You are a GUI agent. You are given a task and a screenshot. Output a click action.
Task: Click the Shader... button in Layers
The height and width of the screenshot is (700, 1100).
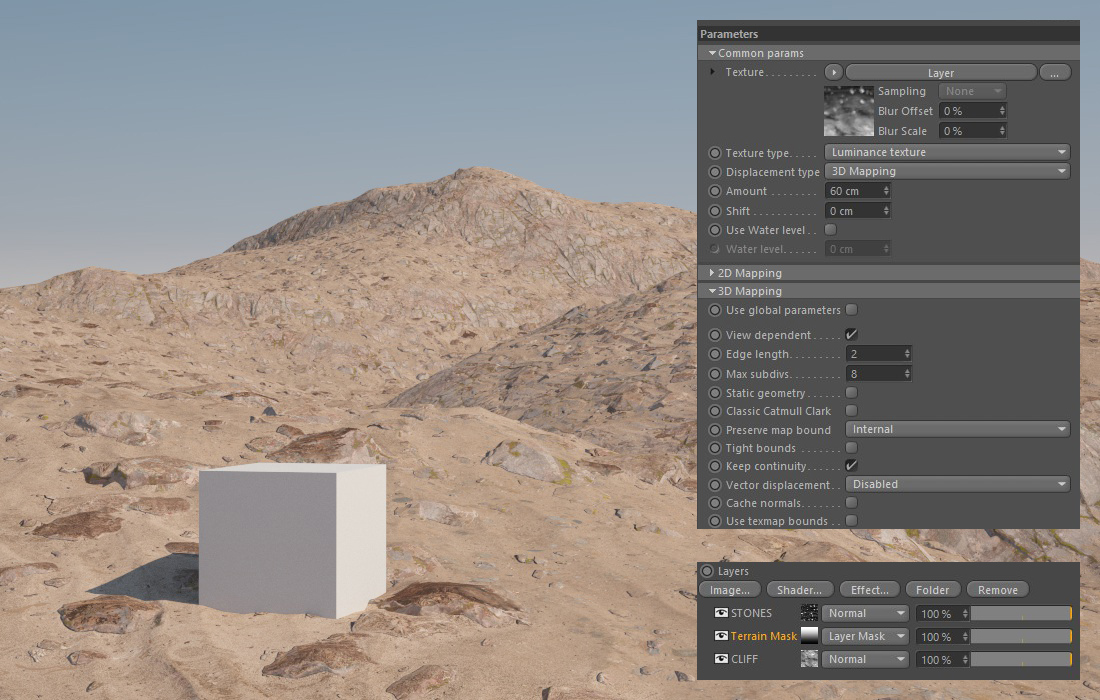[x=799, y=590]
